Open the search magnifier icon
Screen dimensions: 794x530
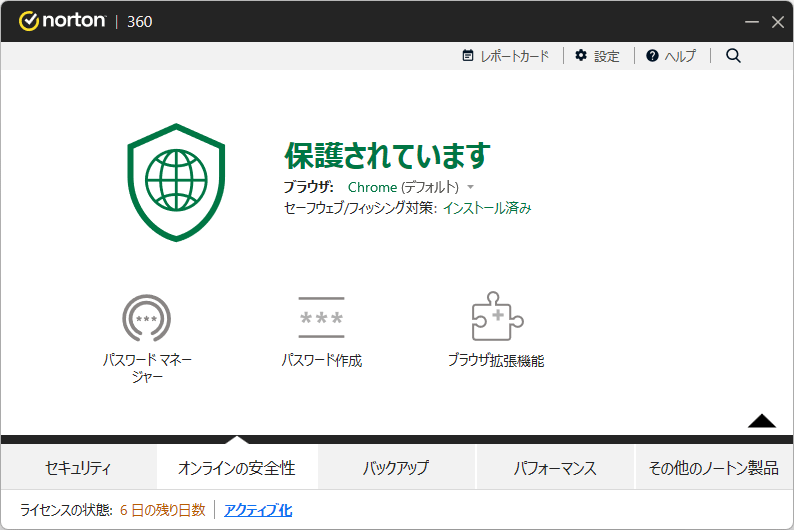click(x=733, y=56)
